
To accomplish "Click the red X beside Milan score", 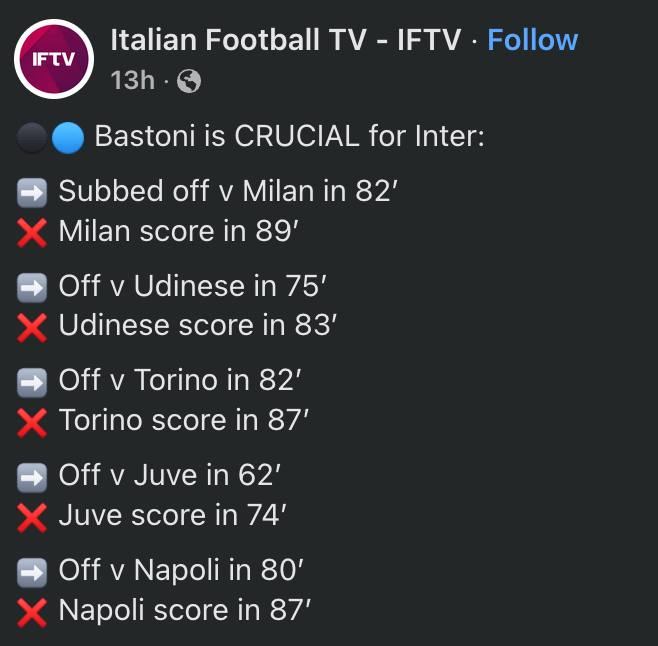I will coord(33,232).
